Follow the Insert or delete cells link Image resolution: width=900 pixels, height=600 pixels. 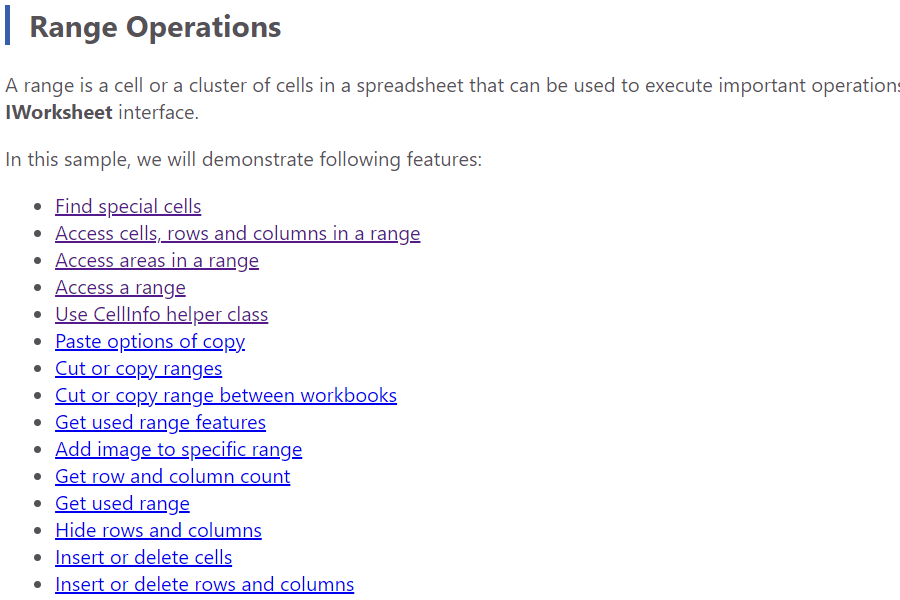[143, 557]
